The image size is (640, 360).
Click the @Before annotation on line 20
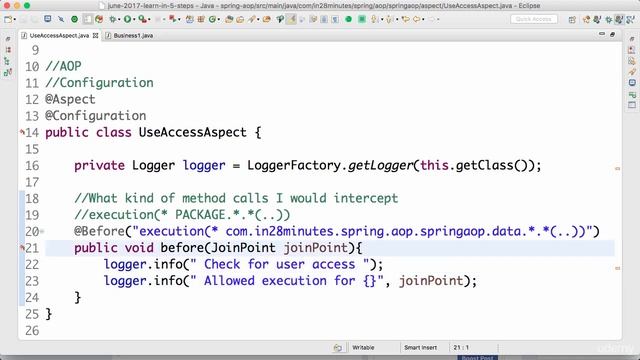pyautogui.click(x=99, y=231)
